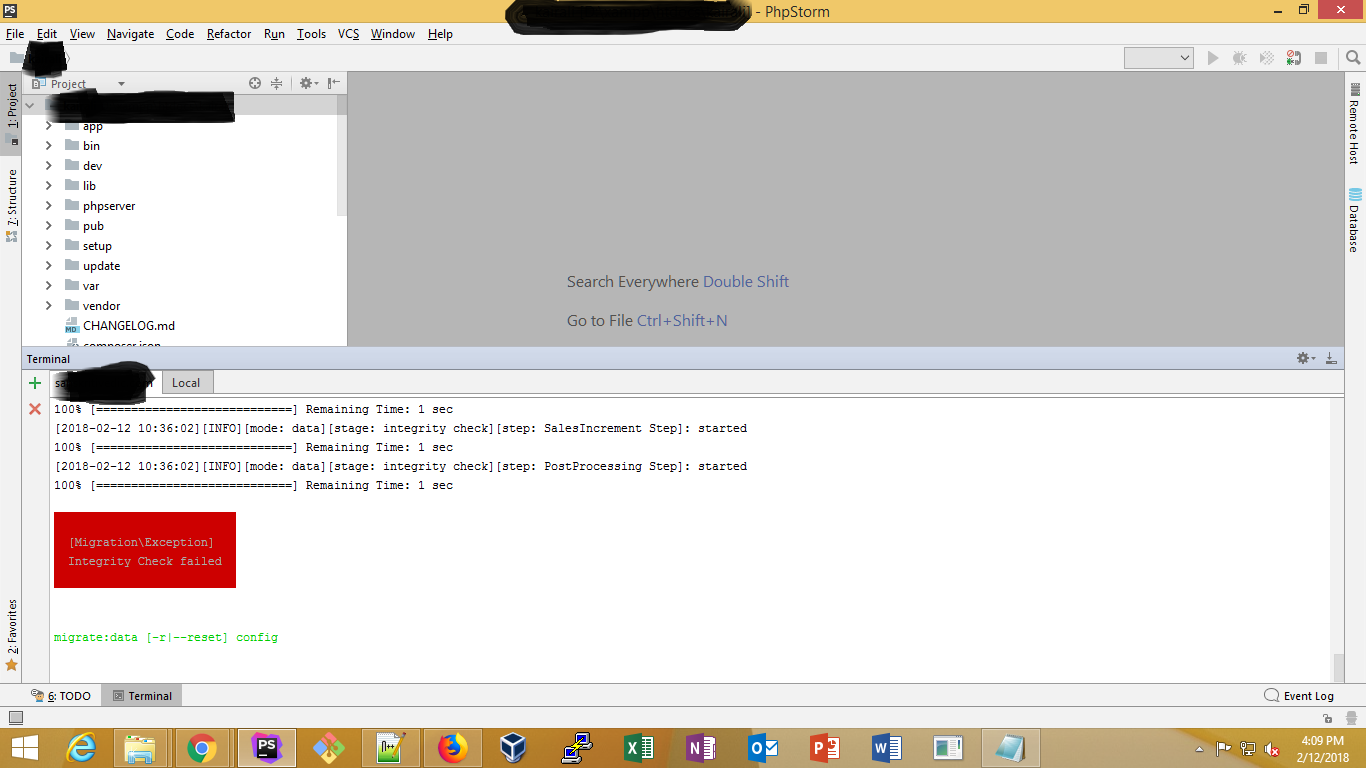Click the Scroll from Source target icon
The width and height of the screenshot is (1366, 768).
tap(255, 84)
